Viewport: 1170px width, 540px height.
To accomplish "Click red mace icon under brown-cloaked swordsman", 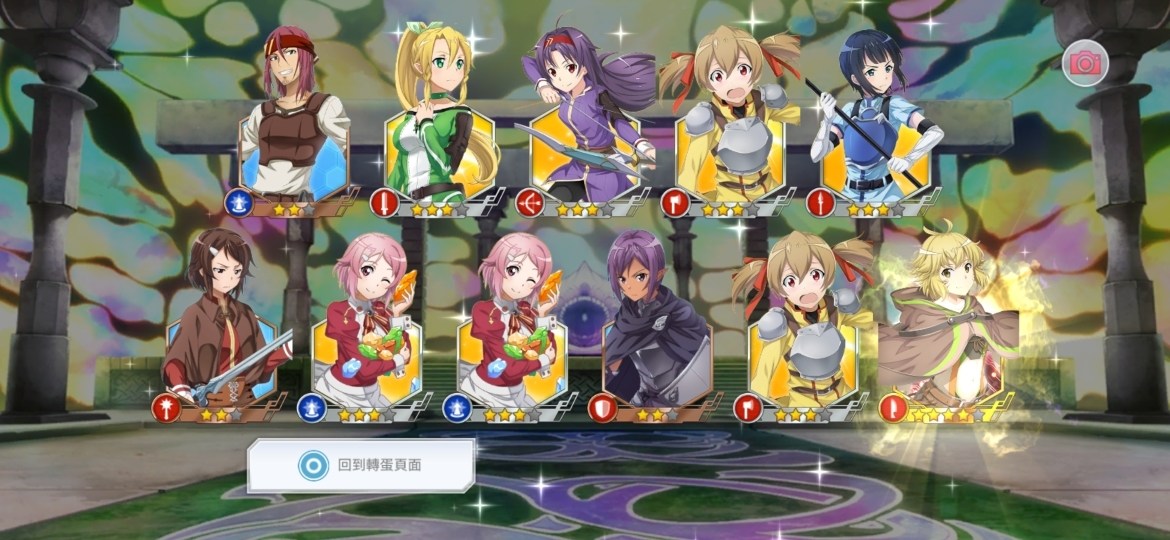I will (x=166, y=409).
